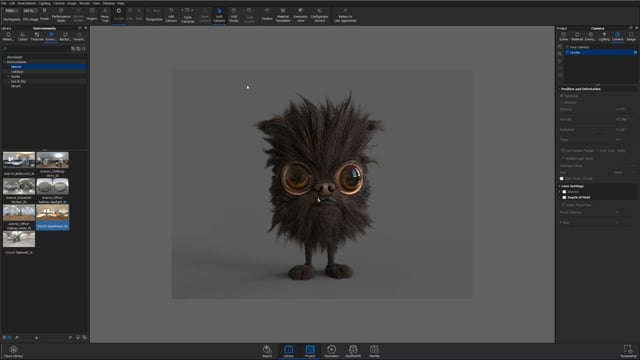Open the Standard Views dropdown
Screen dimensions: 640x360
[x=598, y=166]
